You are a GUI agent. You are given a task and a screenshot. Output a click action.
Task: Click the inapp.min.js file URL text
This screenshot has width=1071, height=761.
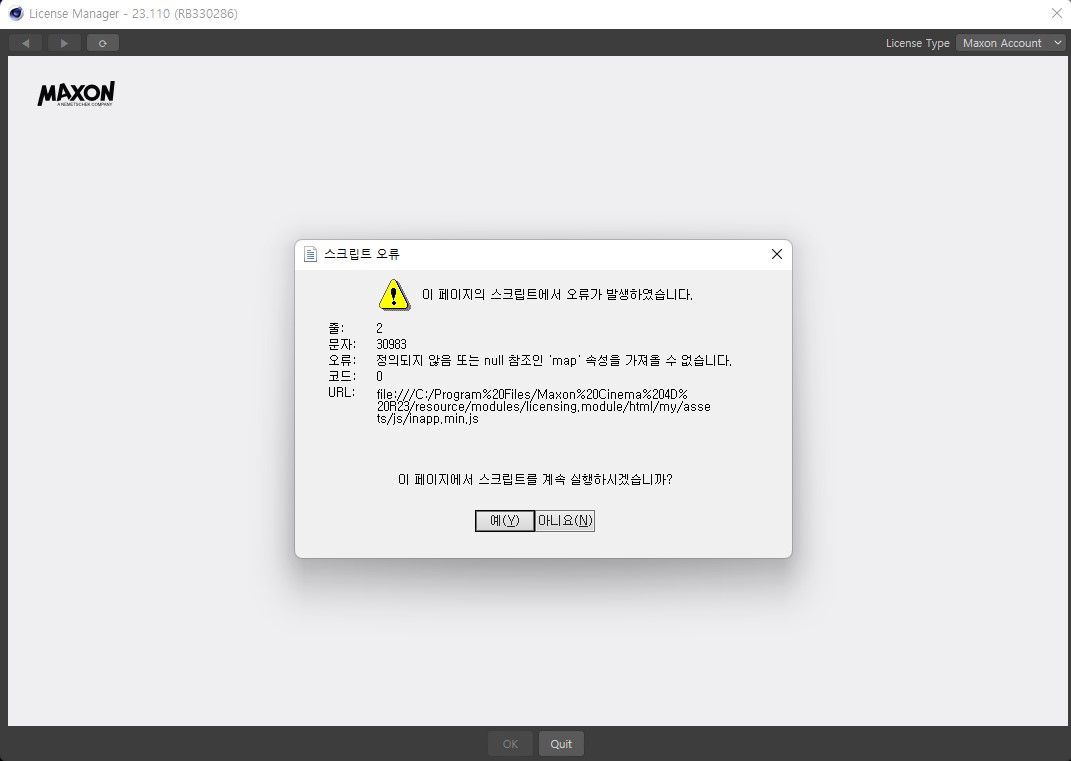[544, 406]
